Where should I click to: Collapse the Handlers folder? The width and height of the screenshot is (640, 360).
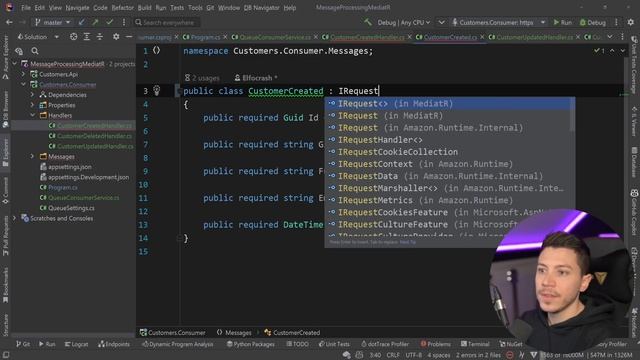[32, 116]
